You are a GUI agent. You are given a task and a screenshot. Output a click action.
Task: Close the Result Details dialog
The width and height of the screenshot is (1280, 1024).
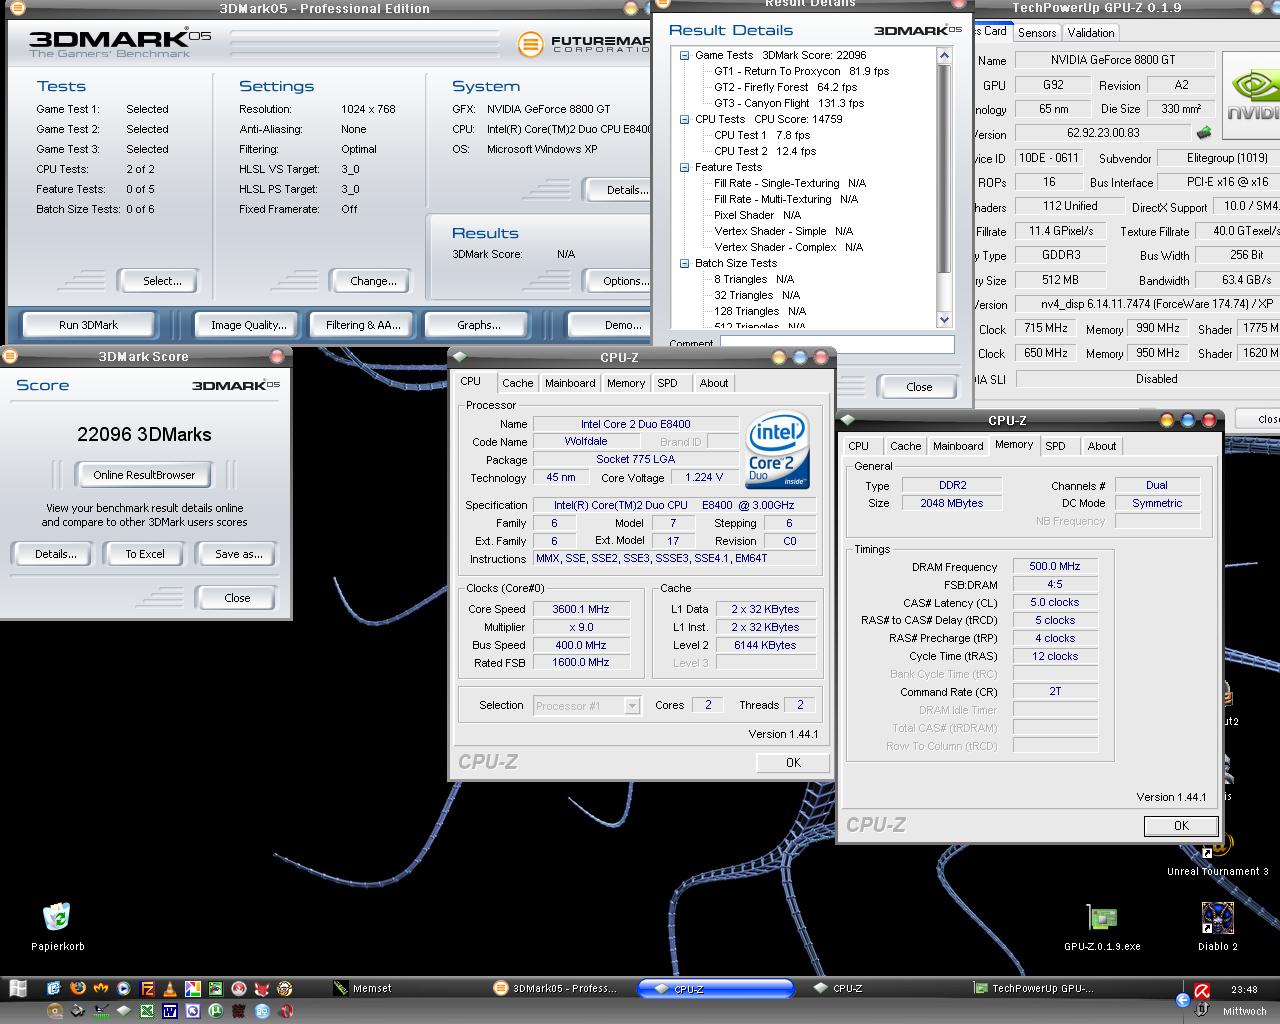point(919,387)
